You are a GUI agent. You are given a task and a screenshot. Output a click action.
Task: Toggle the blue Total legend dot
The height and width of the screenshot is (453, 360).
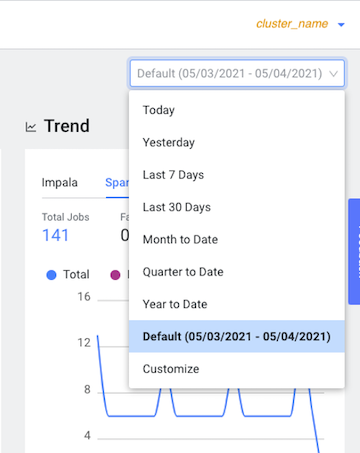[51, 275]
